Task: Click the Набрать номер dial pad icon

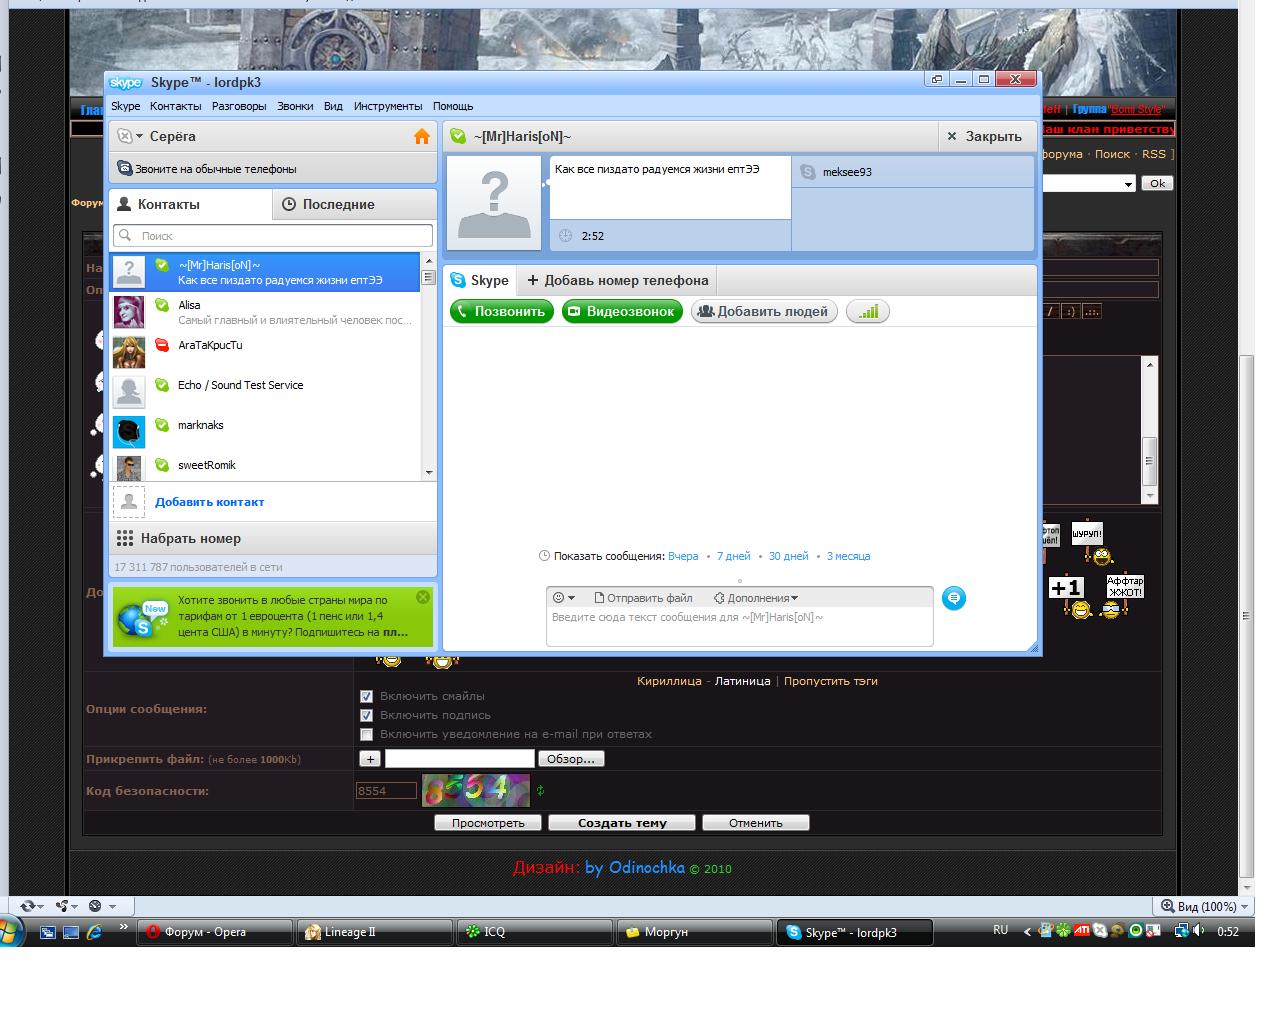Action: point(125,538)
